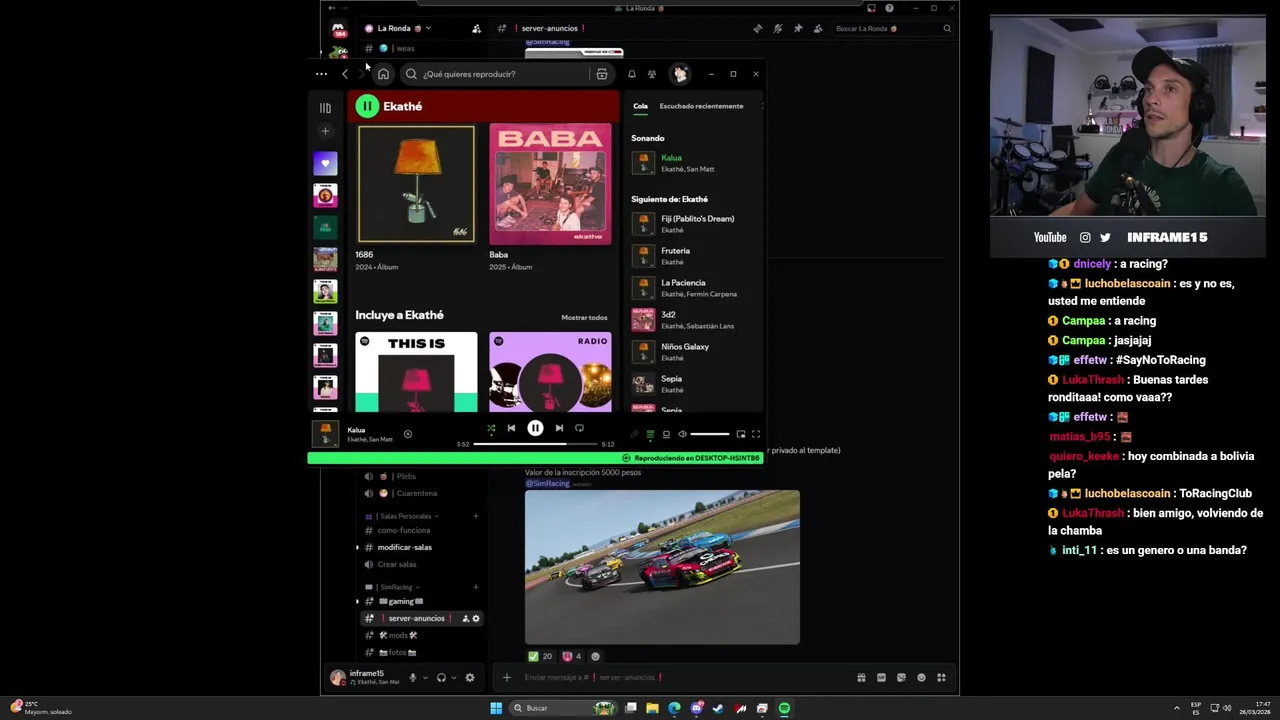Image resolution: width=1280 pixels, height=720 pixels.
Task: Go back in Spotify navigation
Action: (345, 74)
